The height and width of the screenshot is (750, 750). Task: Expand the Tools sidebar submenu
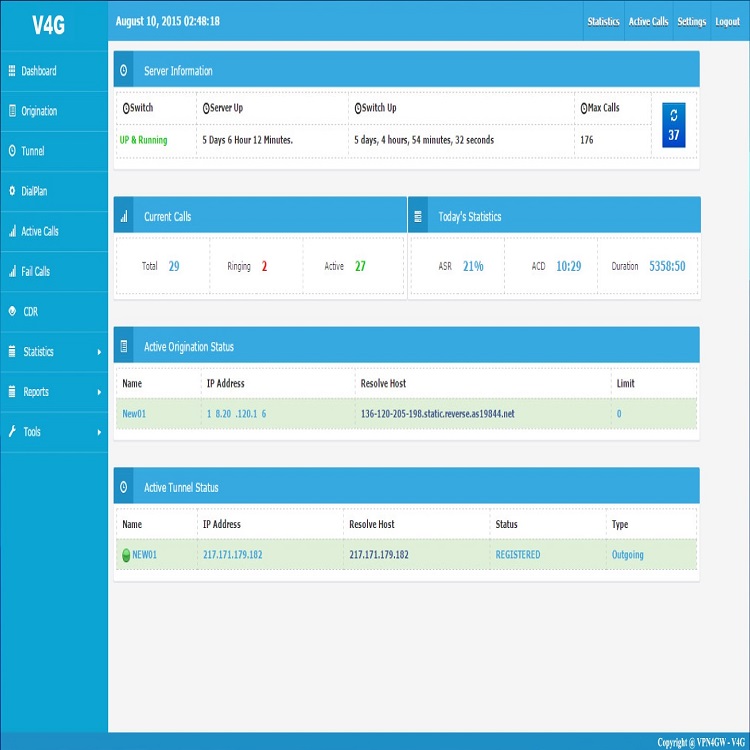point(99,432)
